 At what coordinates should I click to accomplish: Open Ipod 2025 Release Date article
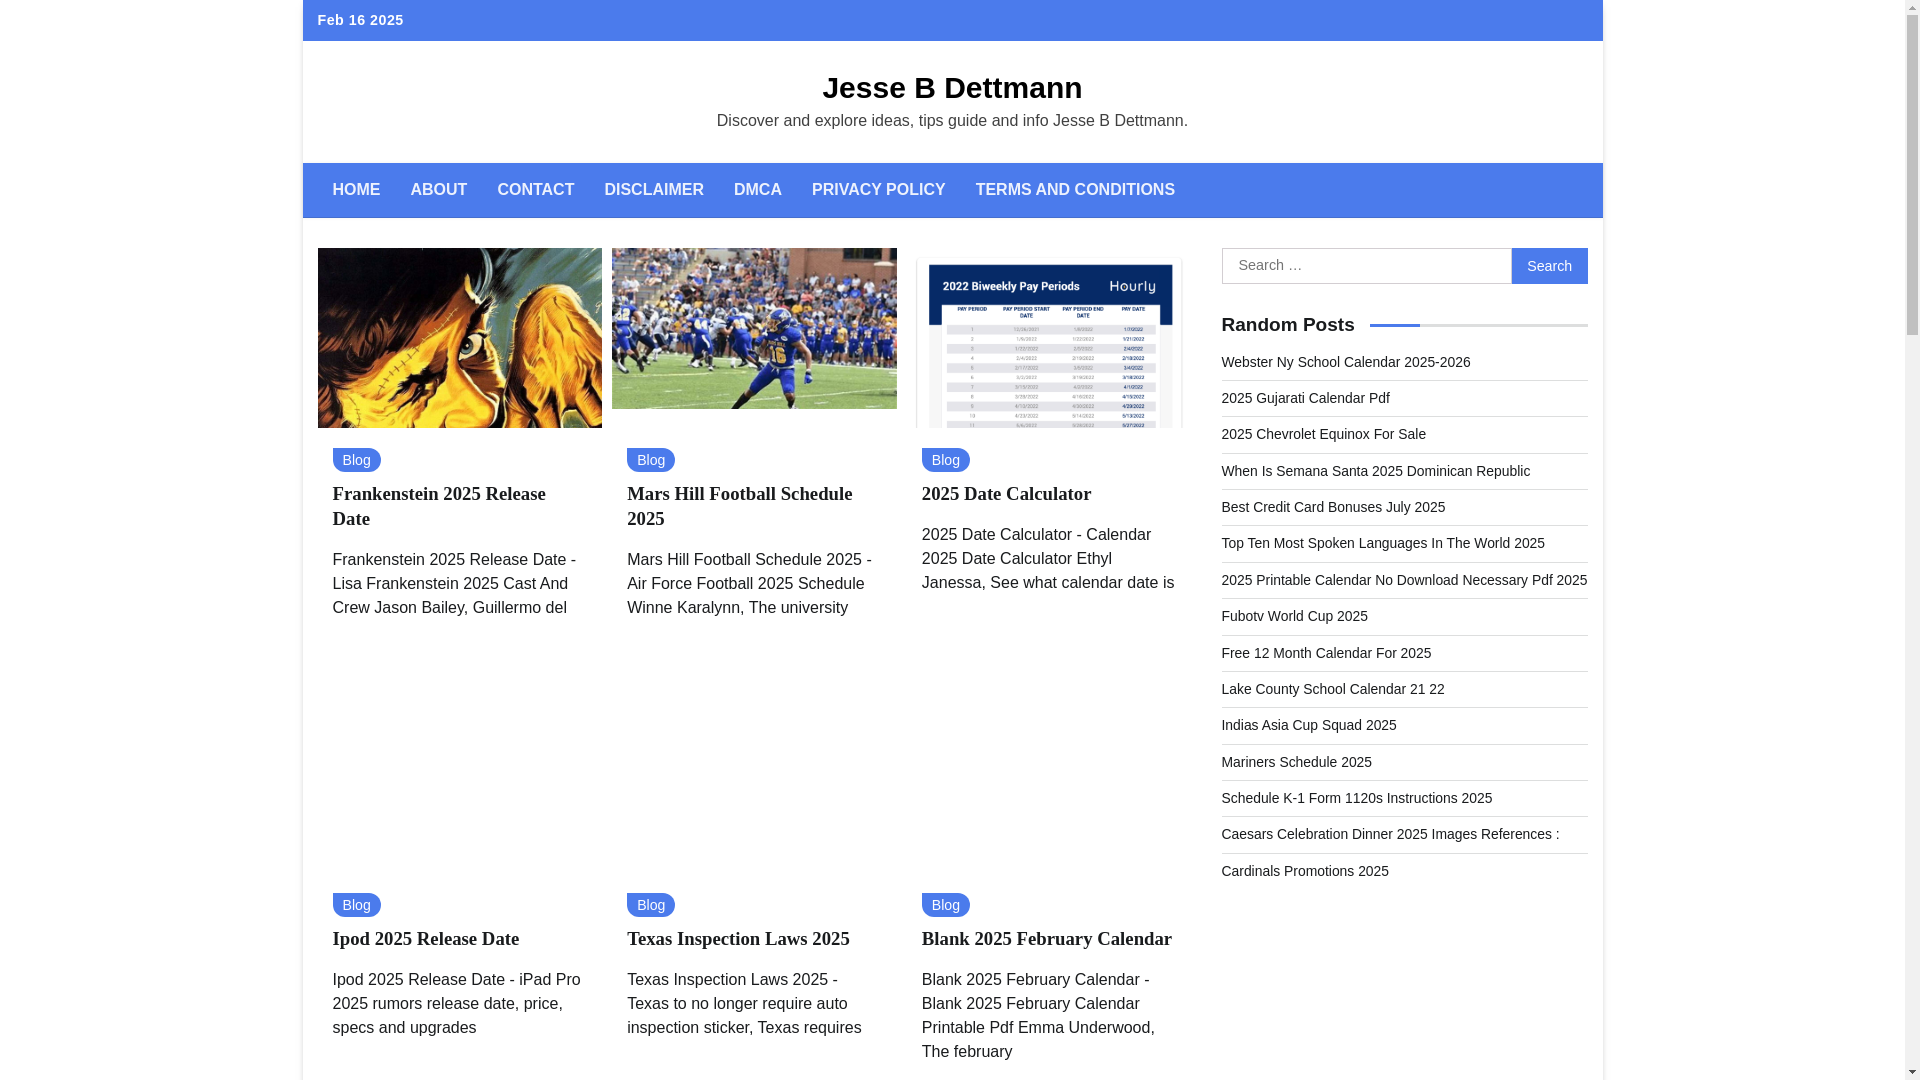[x=426, y=939]
